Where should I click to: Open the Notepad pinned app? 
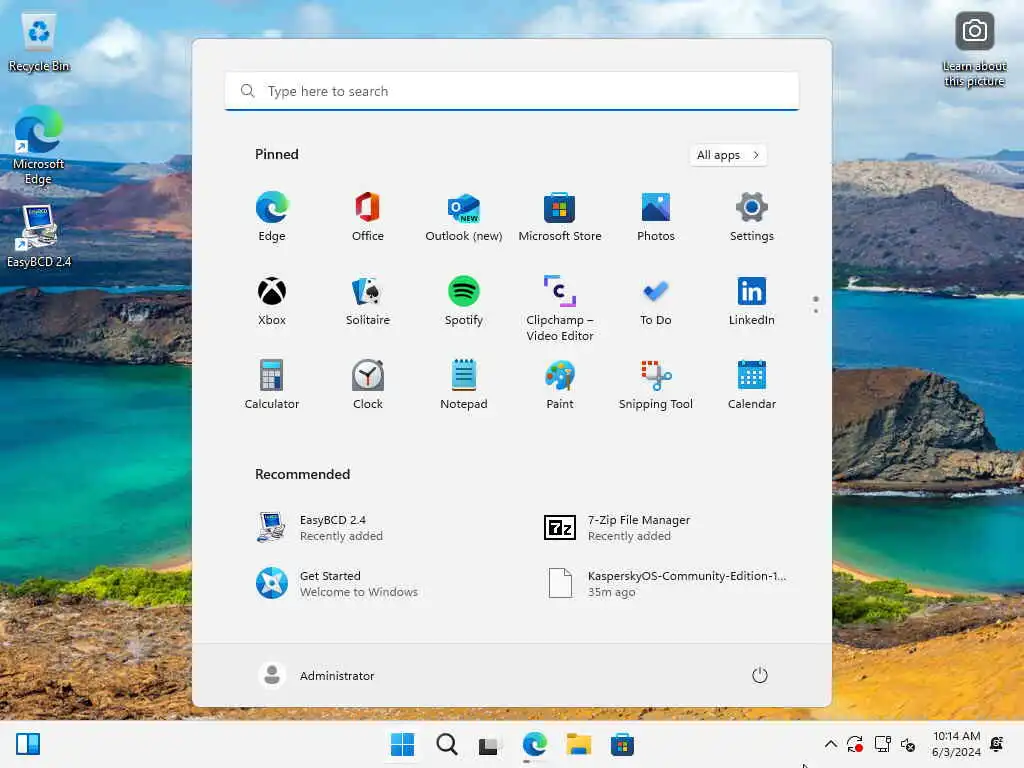(x=464, y=385)
